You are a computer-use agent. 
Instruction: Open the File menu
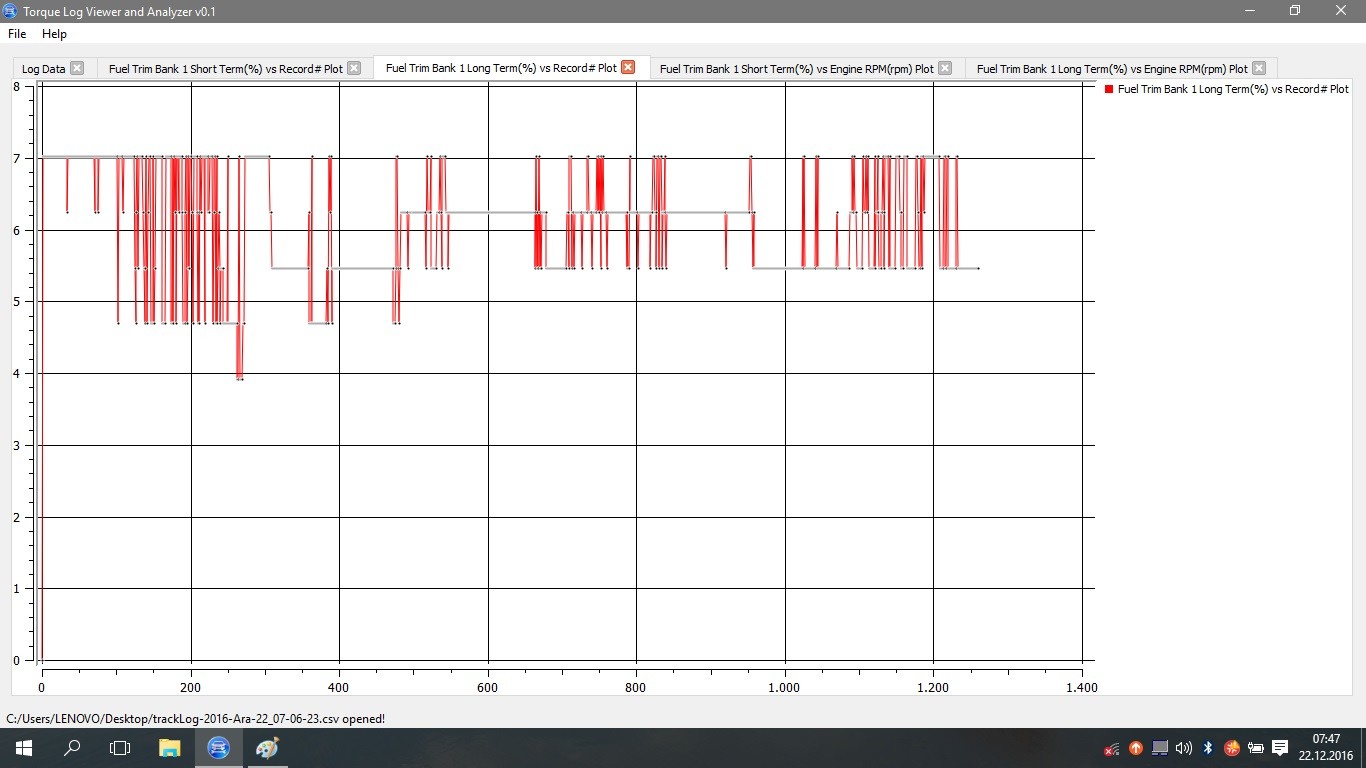pos(17,34)
